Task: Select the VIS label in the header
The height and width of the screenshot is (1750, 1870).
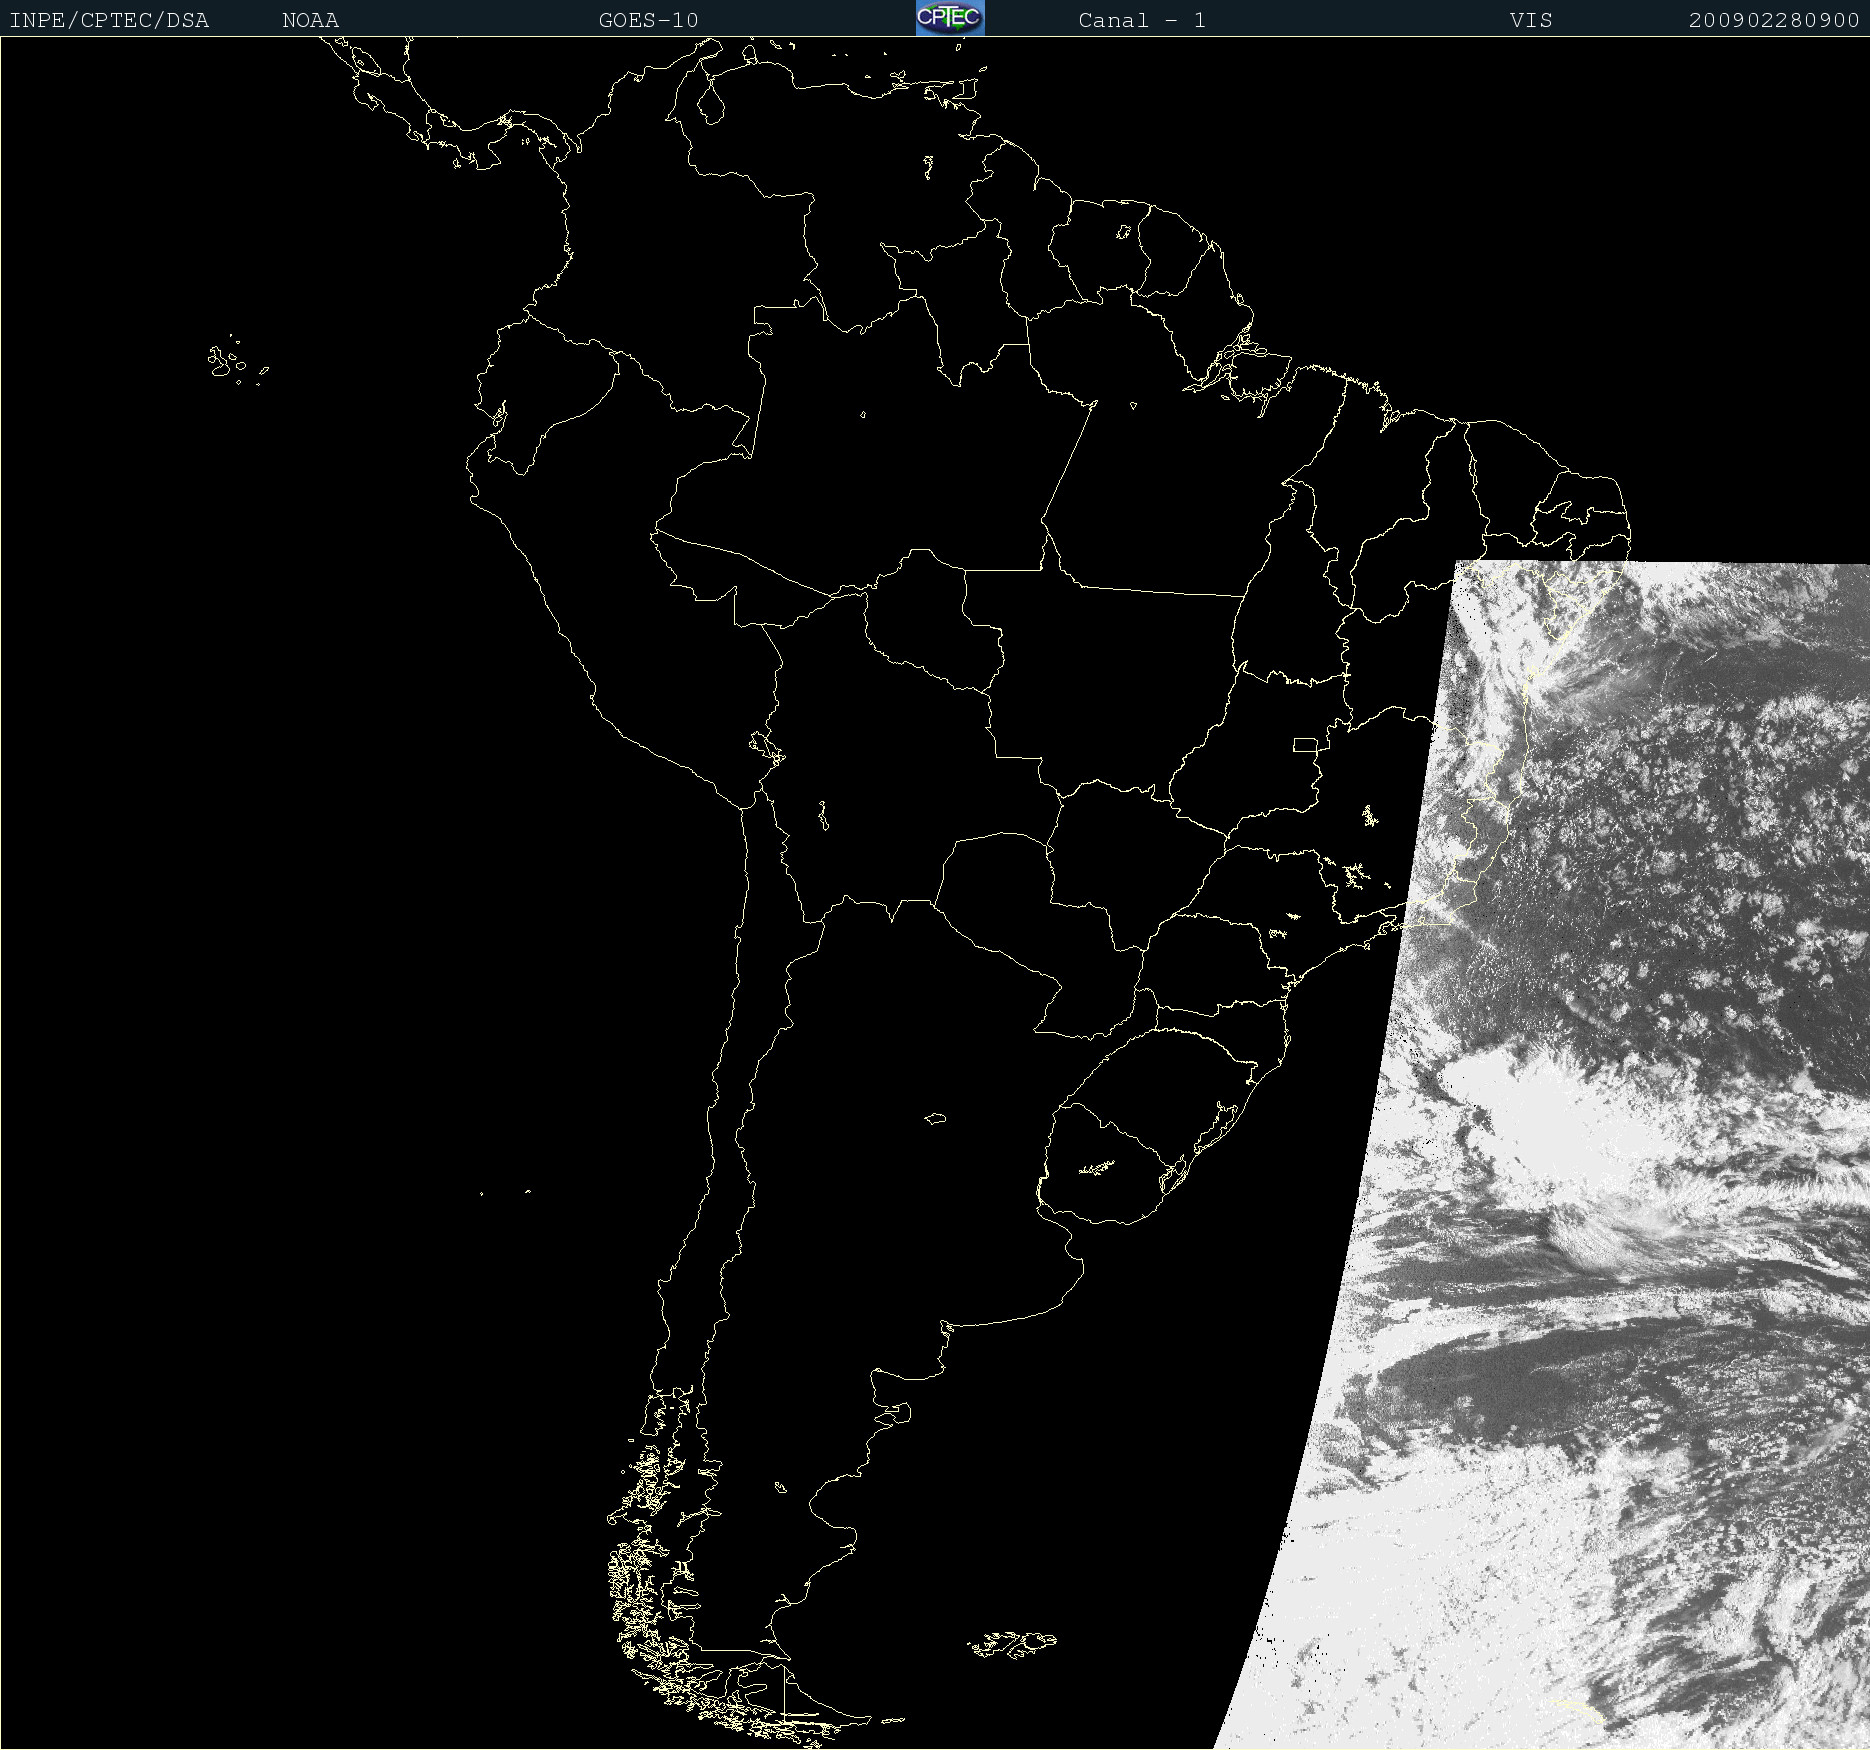Action: click(x=1531, y=20)
